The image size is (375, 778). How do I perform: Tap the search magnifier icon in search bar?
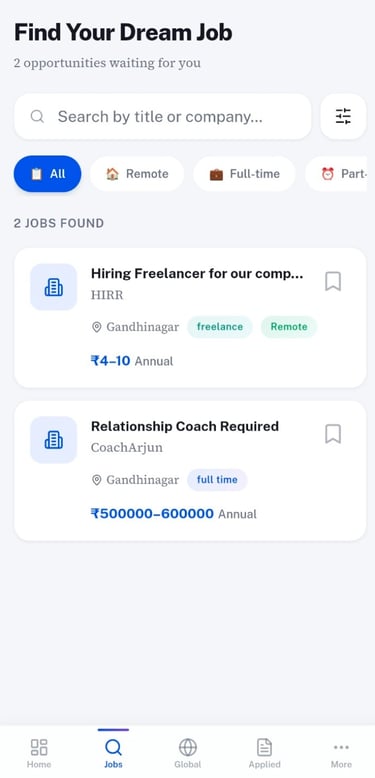[x=37, y=117]
